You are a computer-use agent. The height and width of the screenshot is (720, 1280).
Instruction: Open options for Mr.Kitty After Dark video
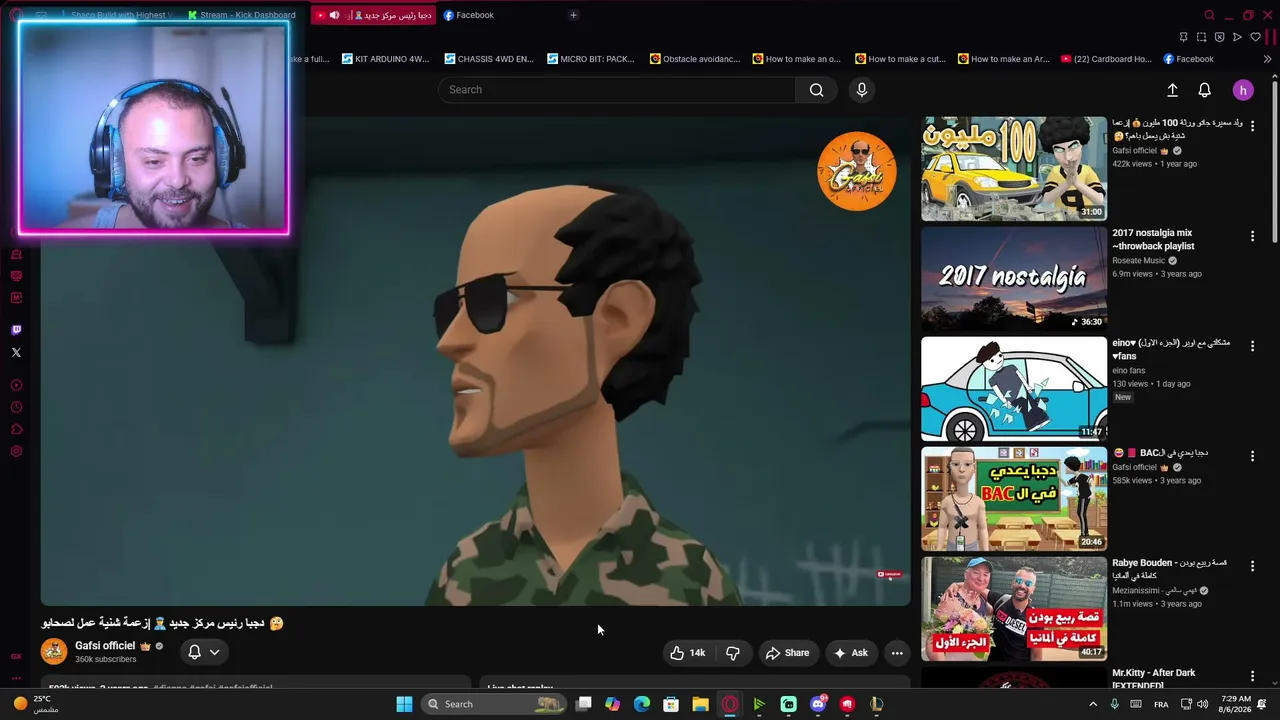coord(1252,676)
